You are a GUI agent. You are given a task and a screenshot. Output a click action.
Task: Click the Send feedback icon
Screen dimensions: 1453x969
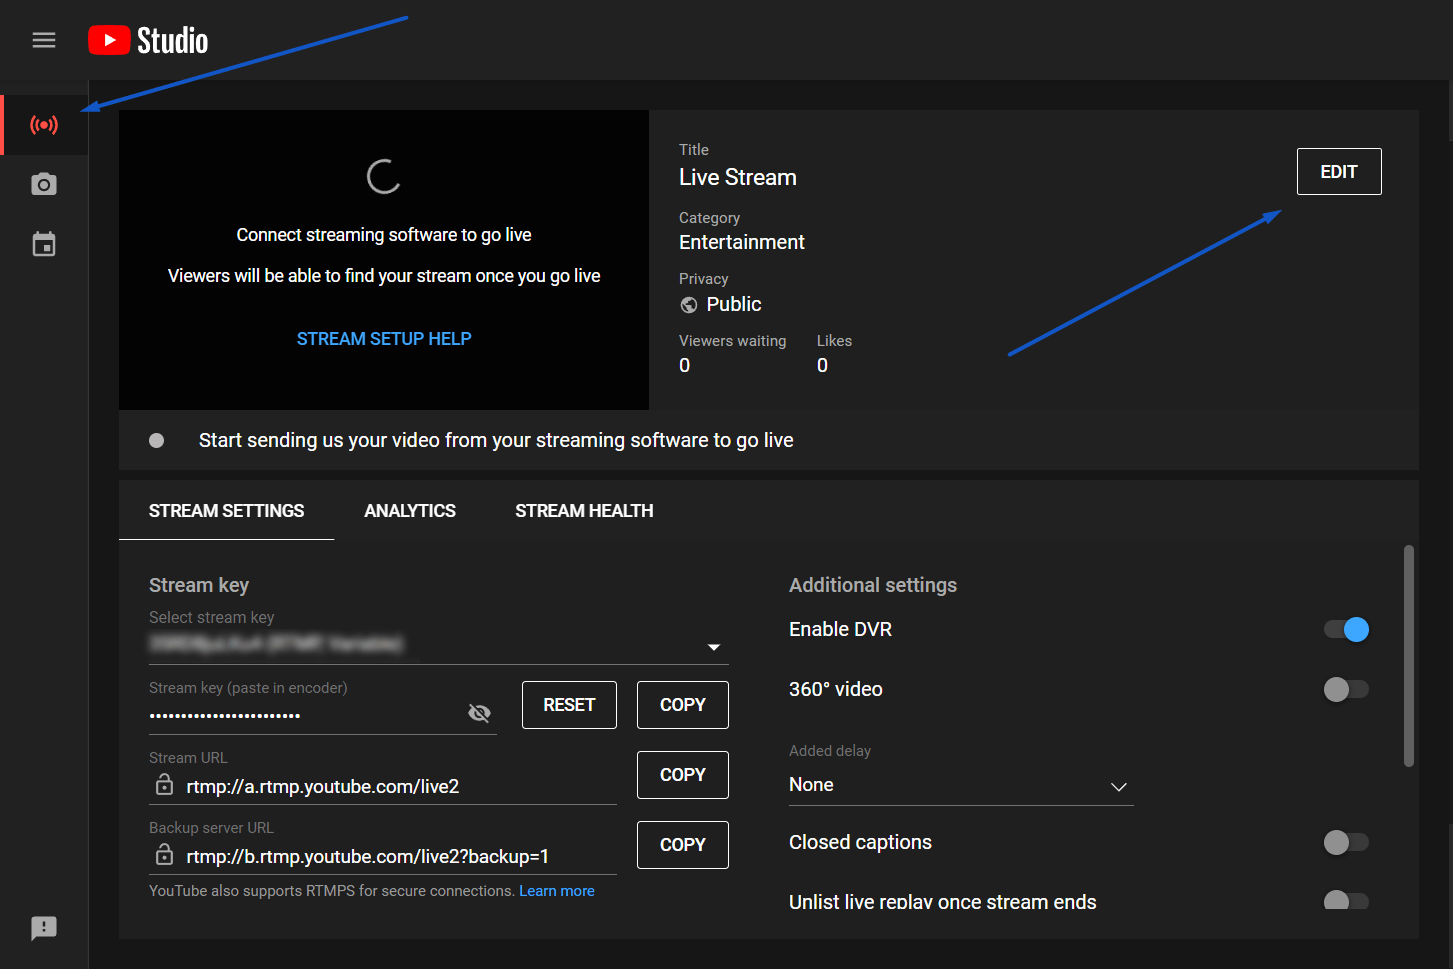click(44, 928)
